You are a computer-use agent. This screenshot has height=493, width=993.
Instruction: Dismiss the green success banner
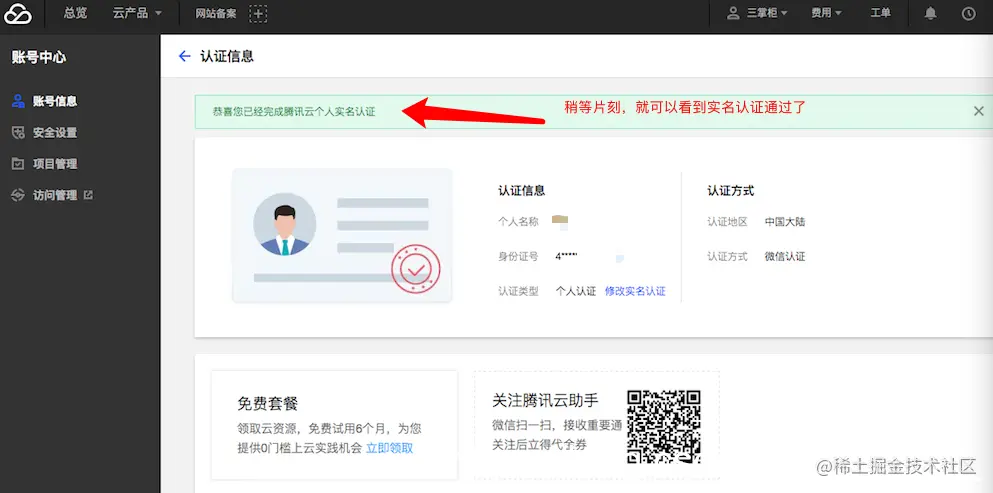click(978, 112)
